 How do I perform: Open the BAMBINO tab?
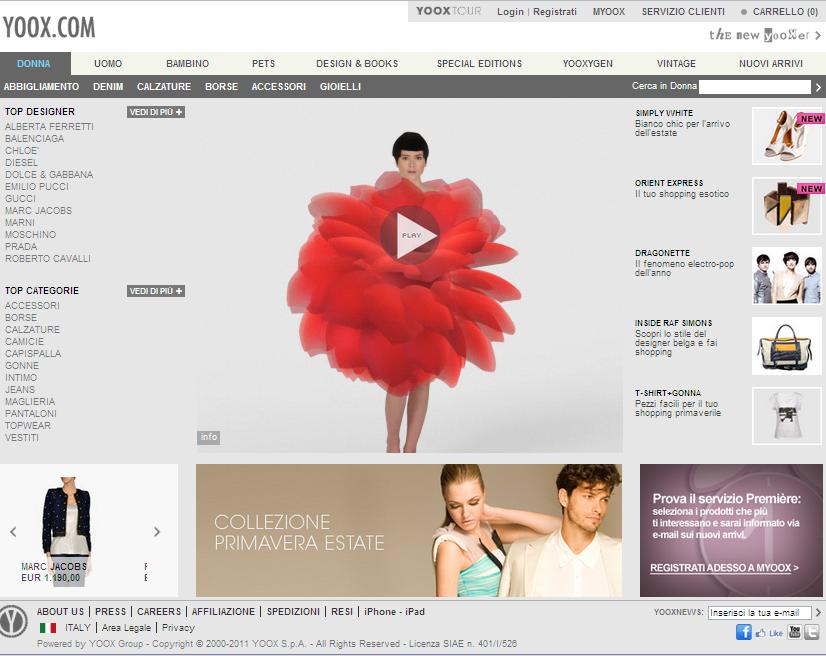click(x=188, y=64)
